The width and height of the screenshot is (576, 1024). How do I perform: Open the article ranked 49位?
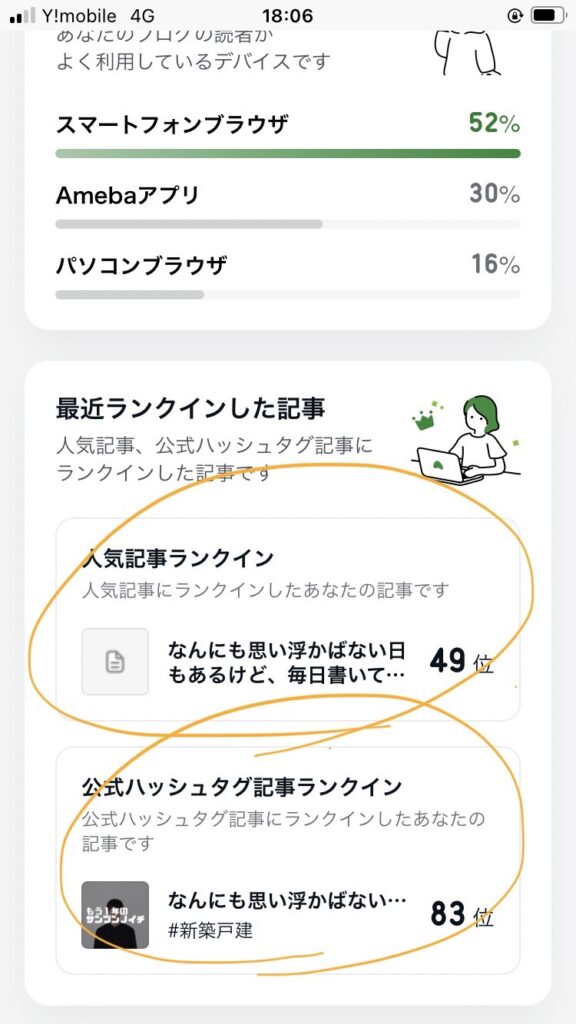coord(288,662)
